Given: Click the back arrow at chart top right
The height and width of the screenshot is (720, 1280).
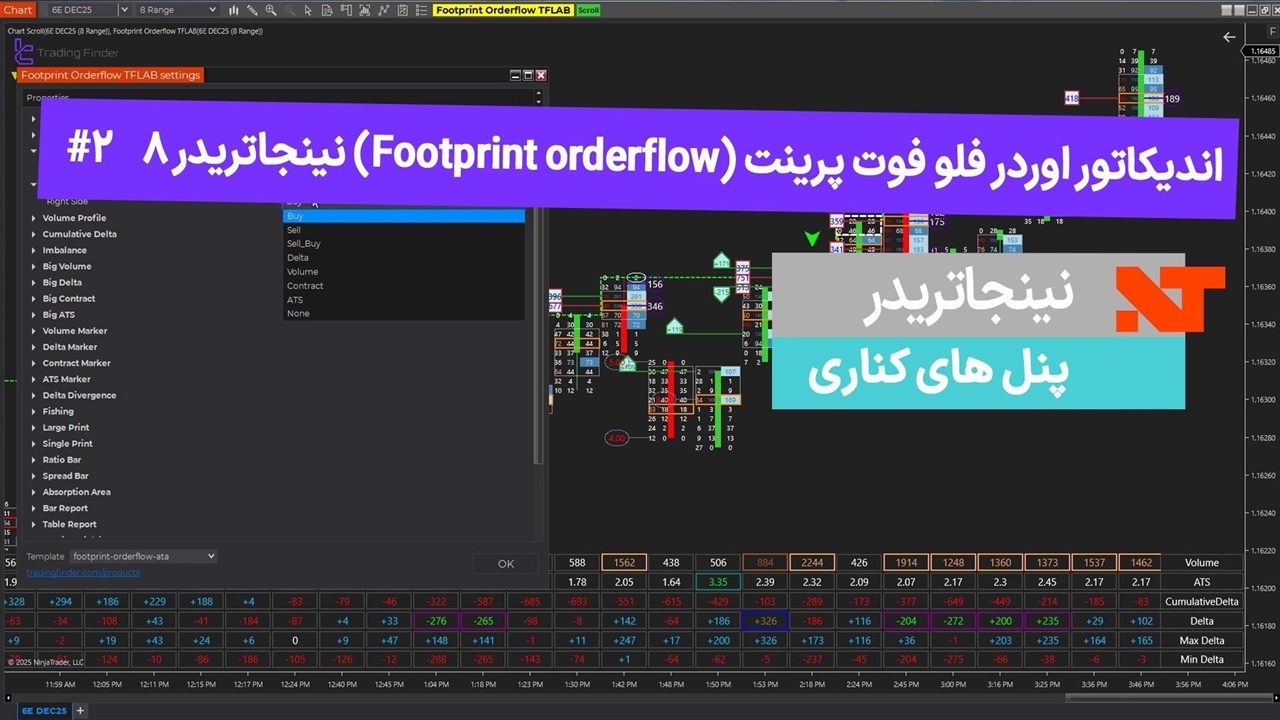Looking at the screenshot, I should tap(1229, 37).
